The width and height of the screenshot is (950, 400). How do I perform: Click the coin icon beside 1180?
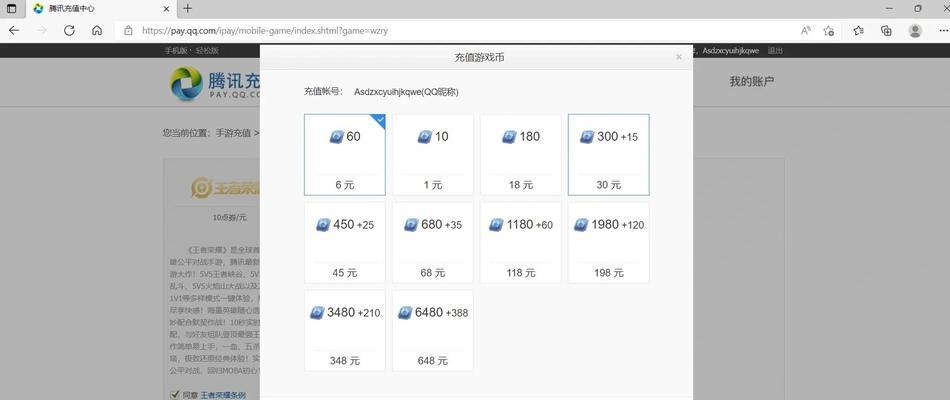coord(496,225)
